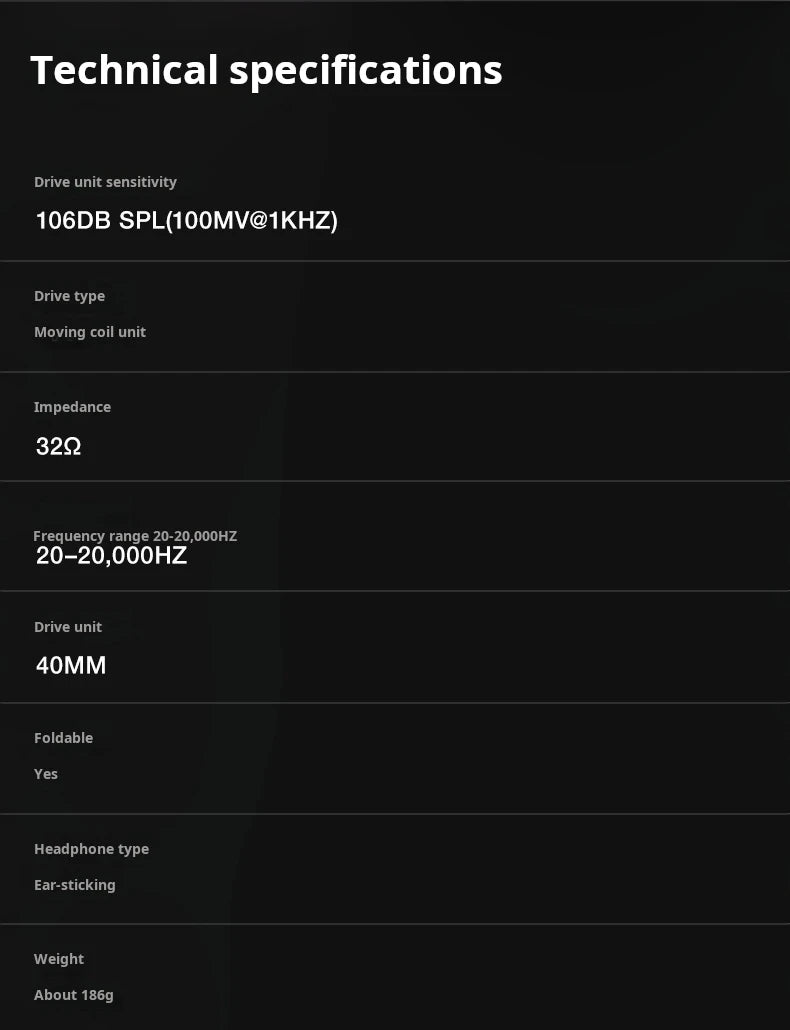Click the "Drive unit" label above 40MM
The image size is (790, 1030).
(68, 627)
